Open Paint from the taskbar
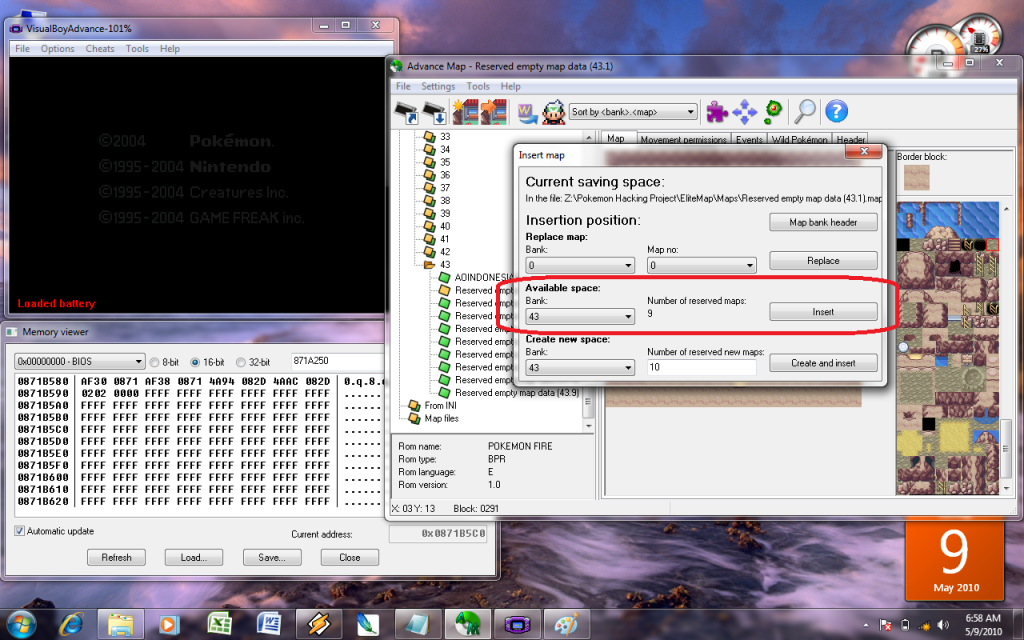Viewport: 1024px width, 640px height. (566, 624)
